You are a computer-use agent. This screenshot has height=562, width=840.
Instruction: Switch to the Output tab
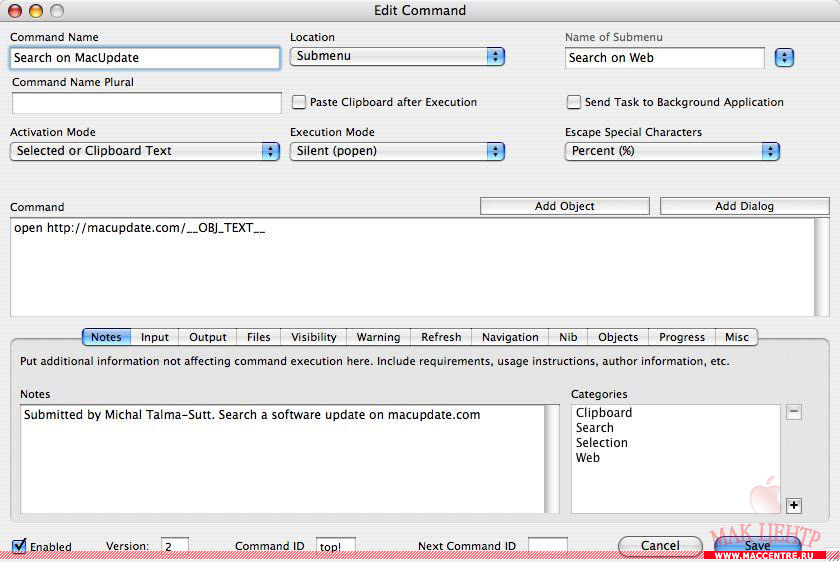click(x=208, y=337)
